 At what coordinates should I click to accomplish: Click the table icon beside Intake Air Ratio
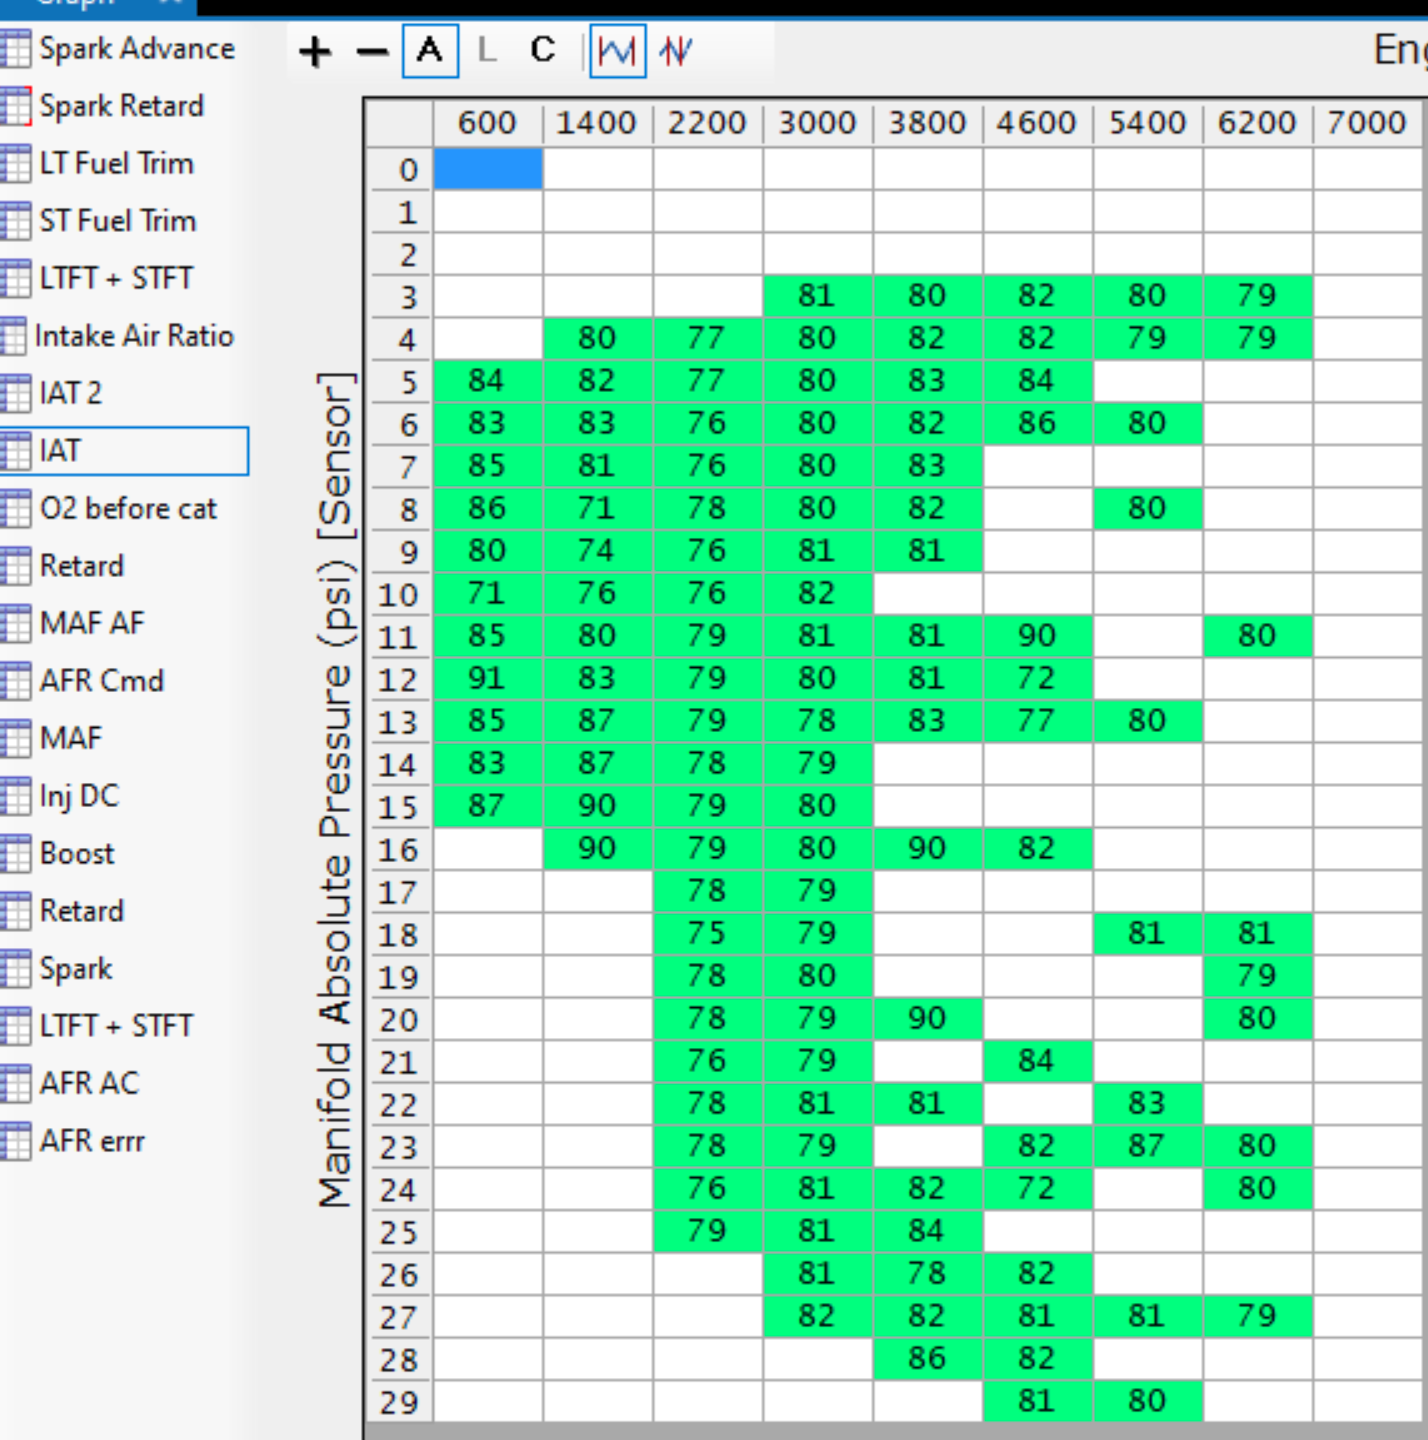(13, 336)
